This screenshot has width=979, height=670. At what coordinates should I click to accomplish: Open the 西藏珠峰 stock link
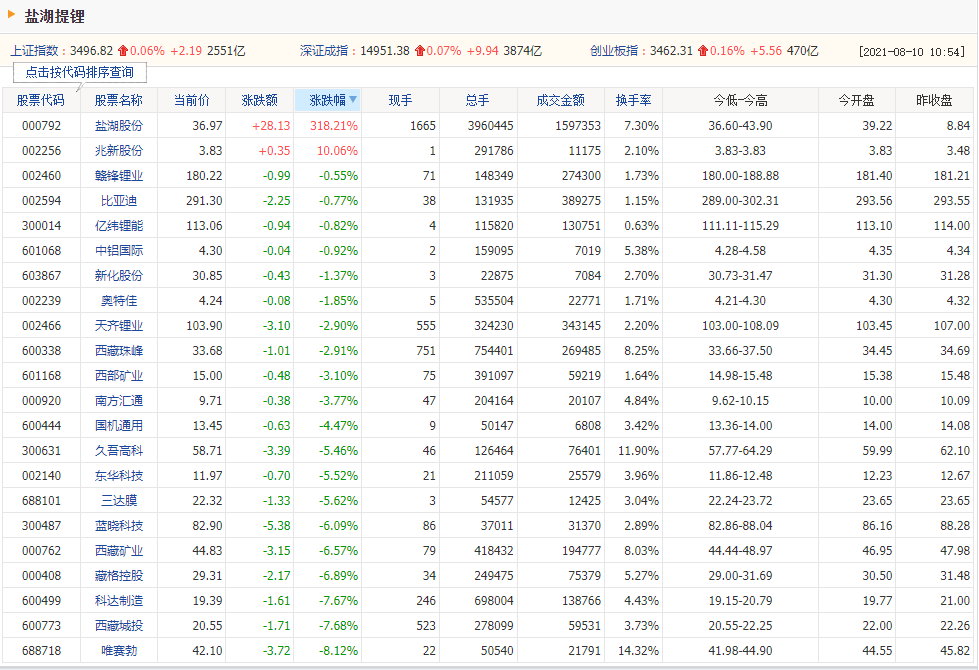point(119,350)
